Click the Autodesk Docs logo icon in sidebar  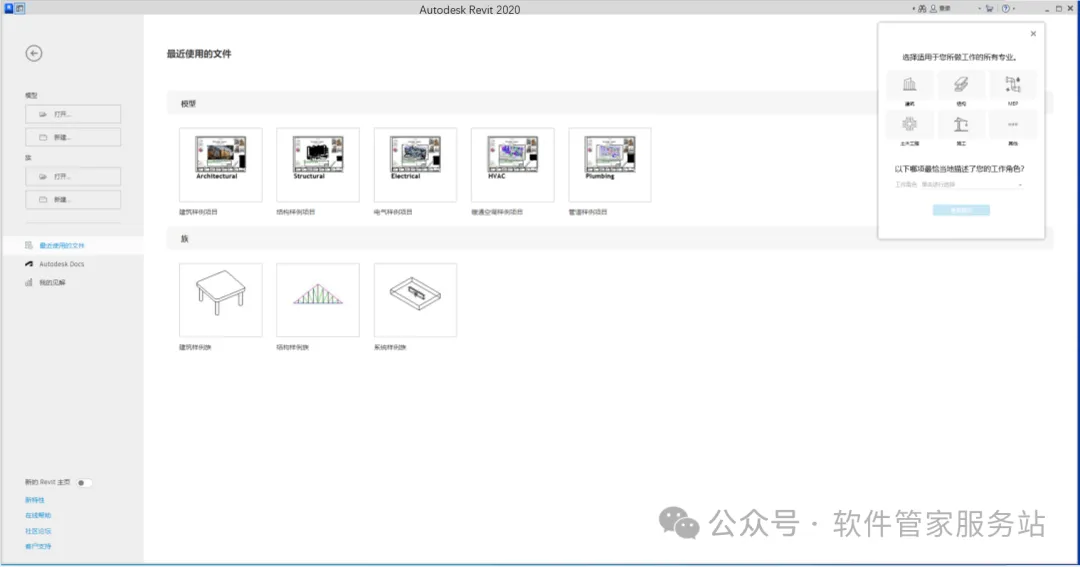(x=29, y=264)
